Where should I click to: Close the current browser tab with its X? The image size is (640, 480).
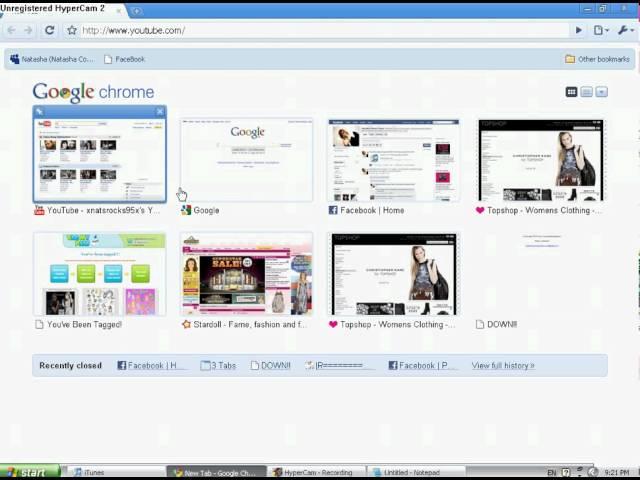pos(119,11)
